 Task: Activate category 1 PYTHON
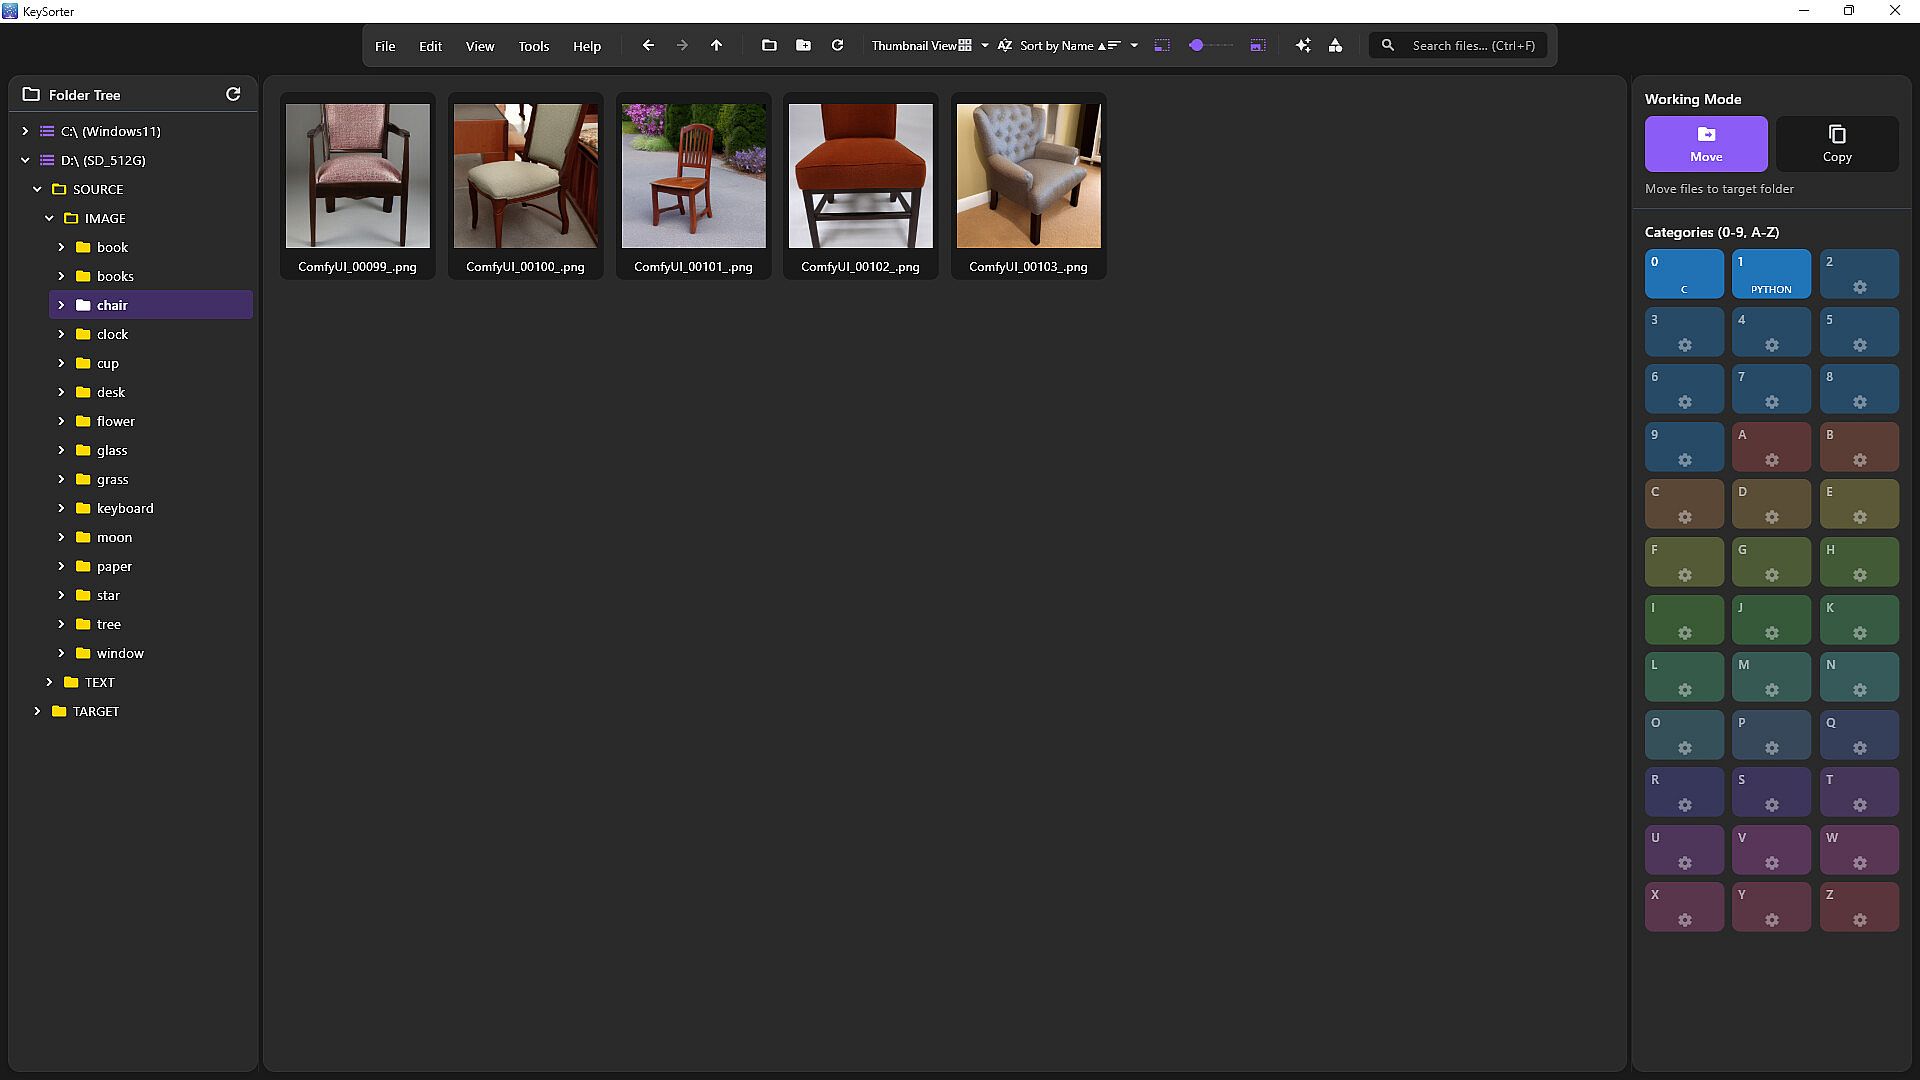[1770, 273]
